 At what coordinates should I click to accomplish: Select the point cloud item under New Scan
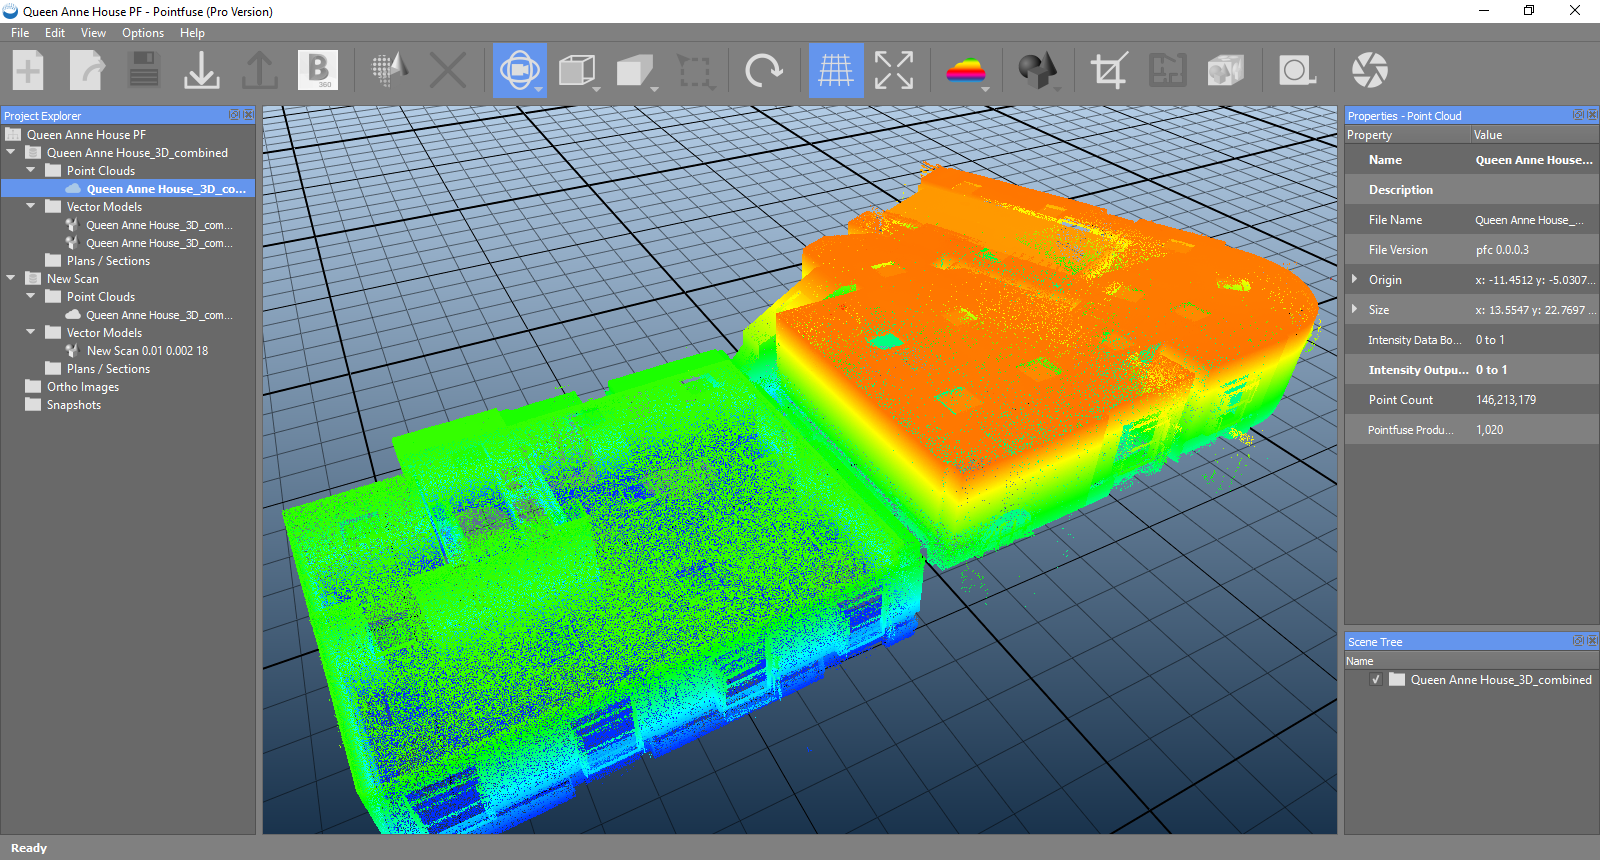click(x=159, y=314)
